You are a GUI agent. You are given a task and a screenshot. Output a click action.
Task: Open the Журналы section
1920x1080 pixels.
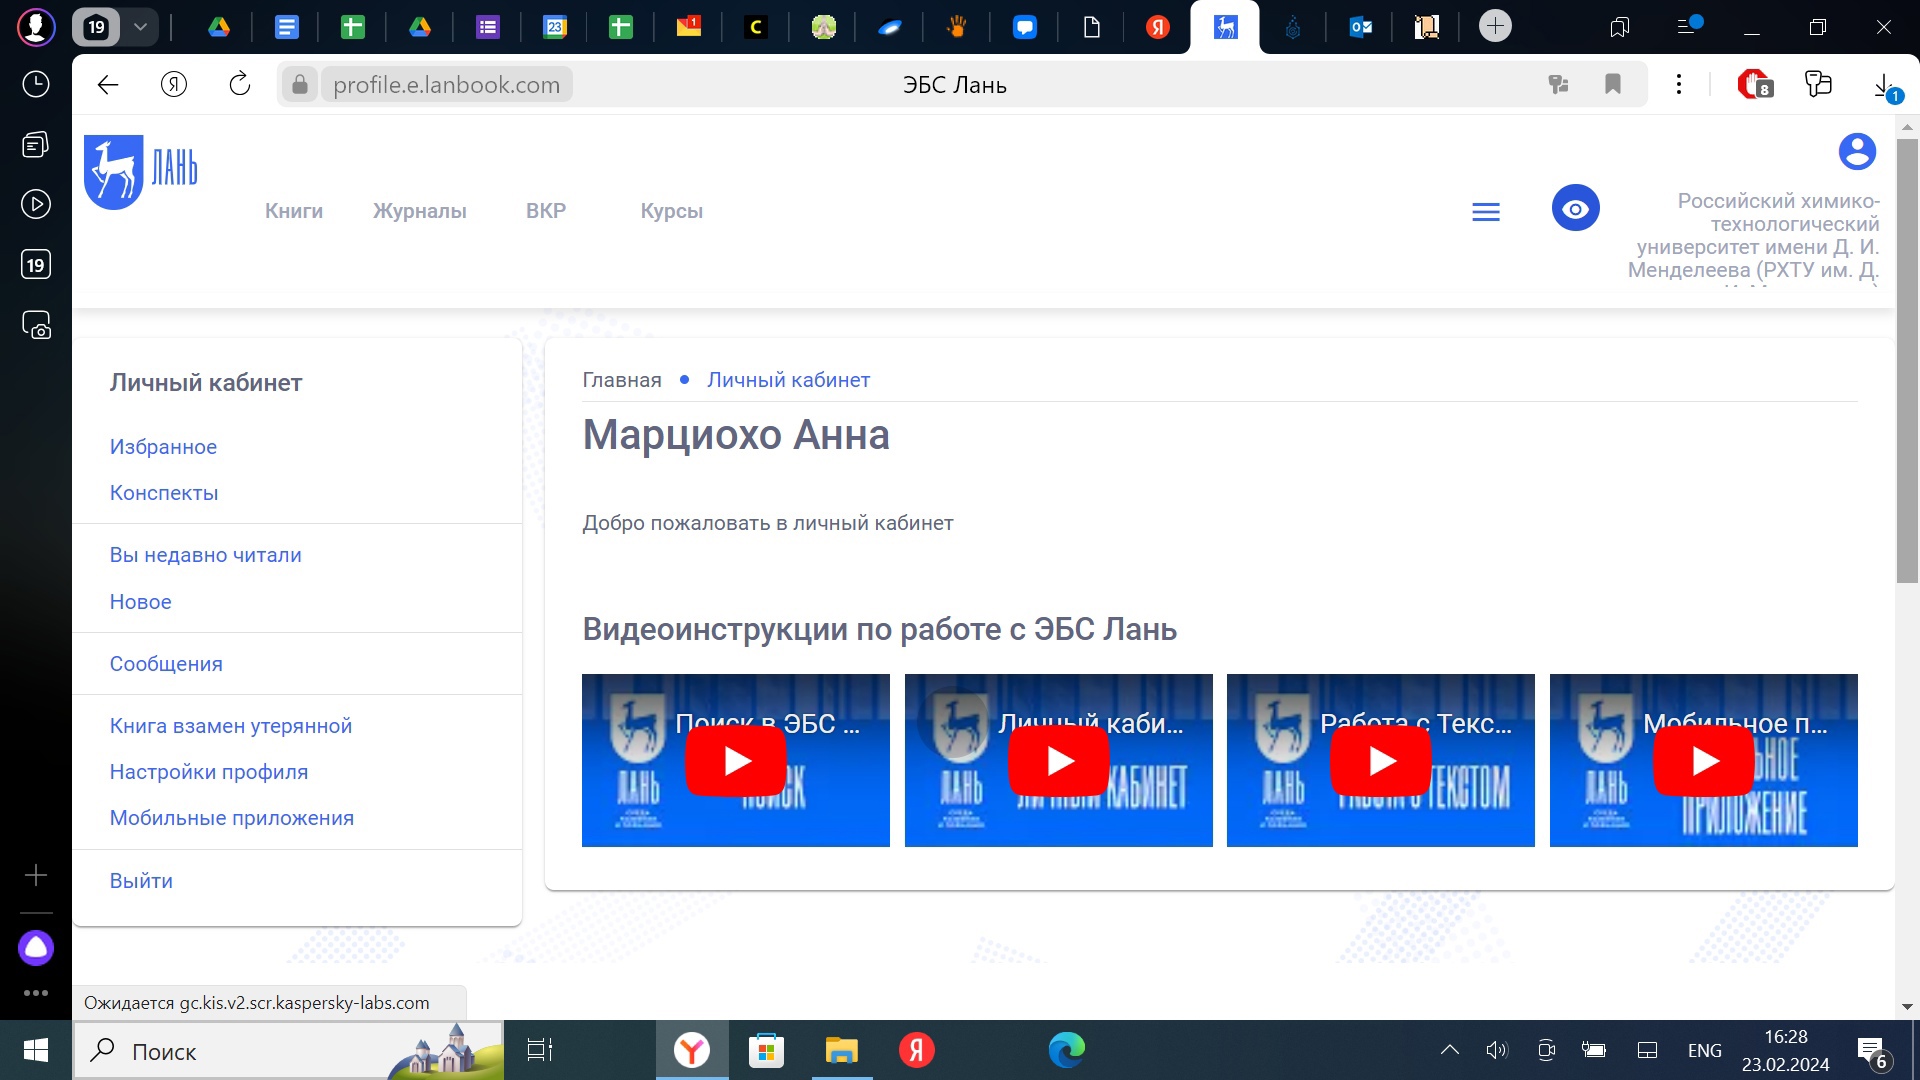click(420, 211)
